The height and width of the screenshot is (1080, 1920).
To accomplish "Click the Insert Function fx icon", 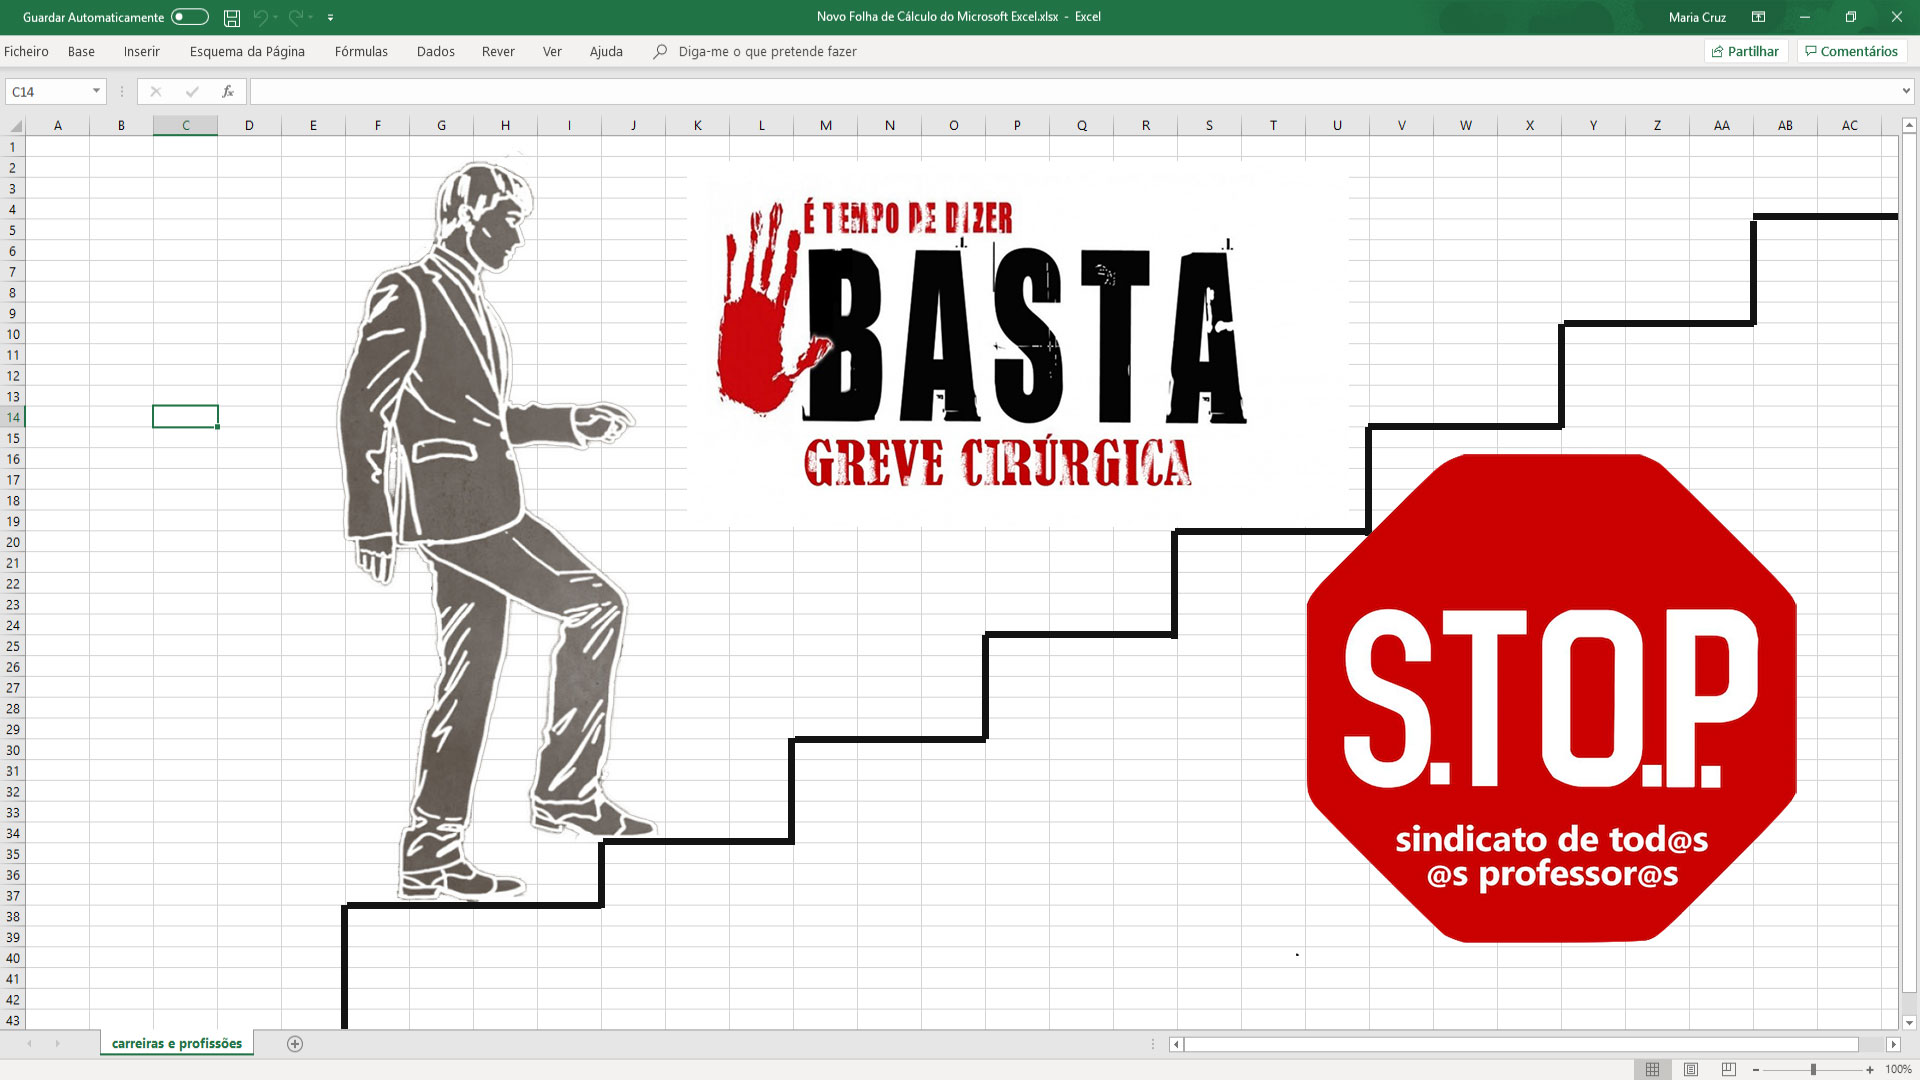I will [228, 91].
